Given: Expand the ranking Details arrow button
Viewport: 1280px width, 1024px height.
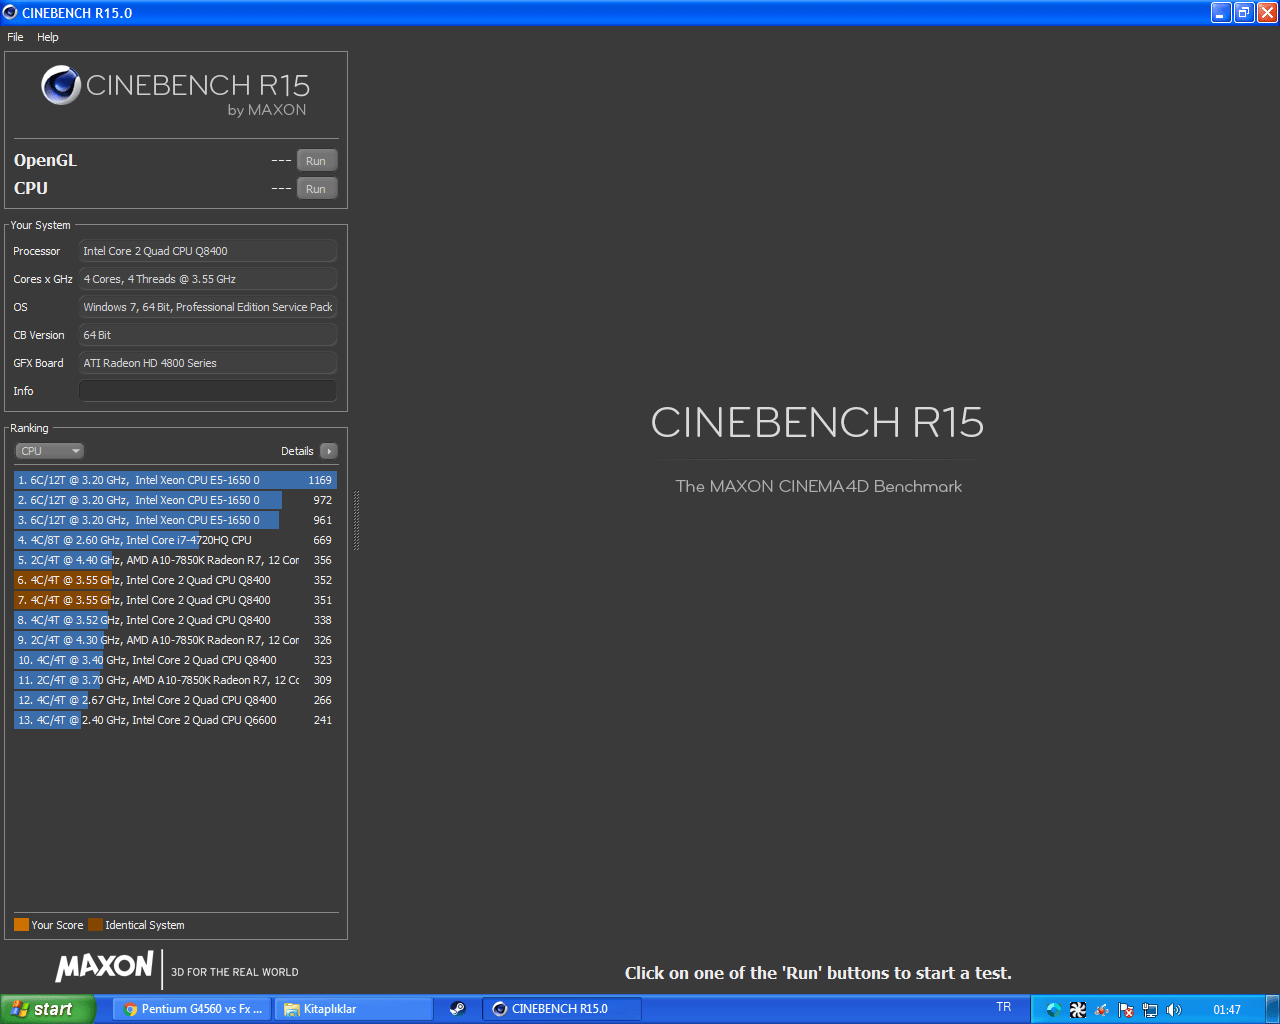Looking at the screenshot, I should pos(329,451).
